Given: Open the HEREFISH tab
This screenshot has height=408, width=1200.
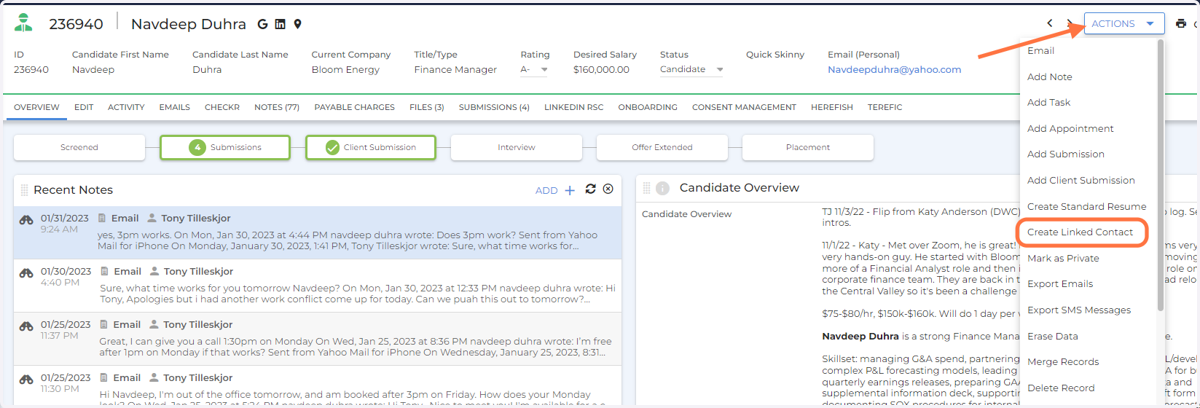Looking at the screenshot, I should click(x=832, y=107).
